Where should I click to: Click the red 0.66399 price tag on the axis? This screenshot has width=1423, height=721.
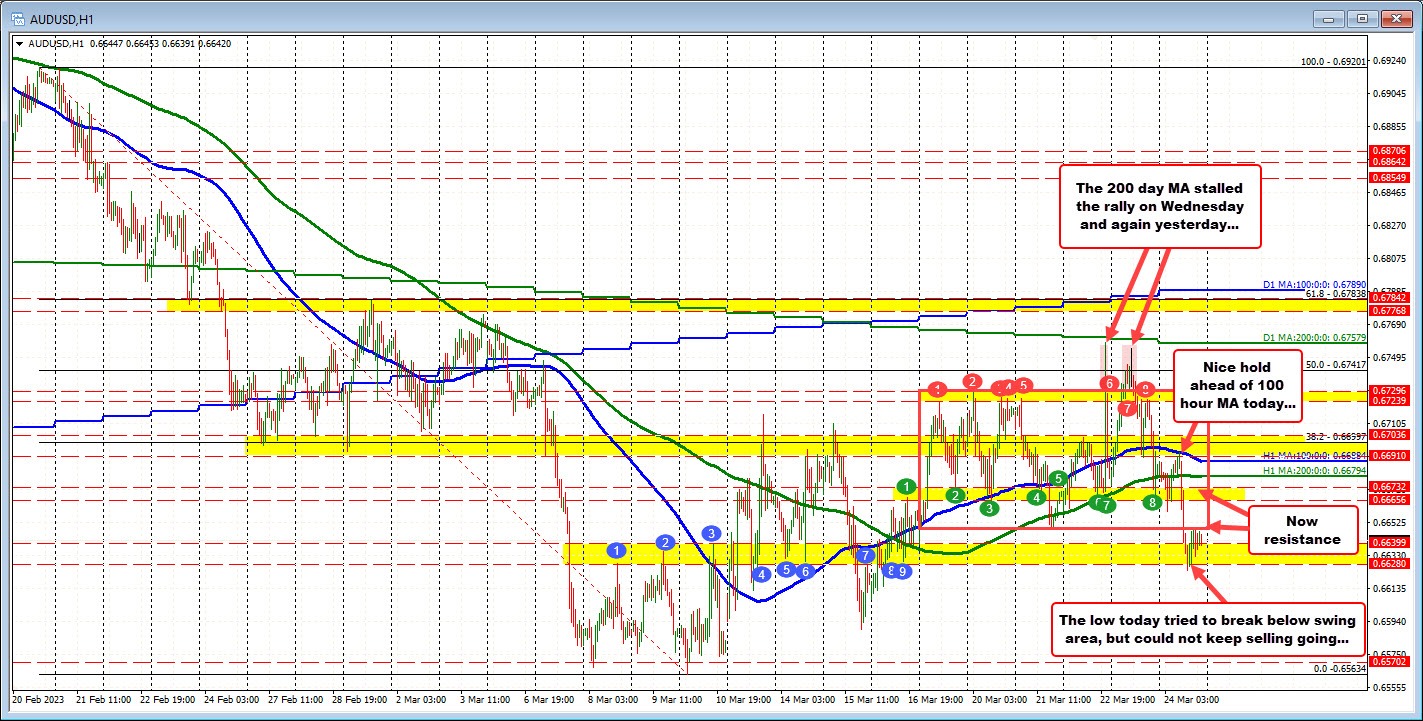coord(1392,541)
